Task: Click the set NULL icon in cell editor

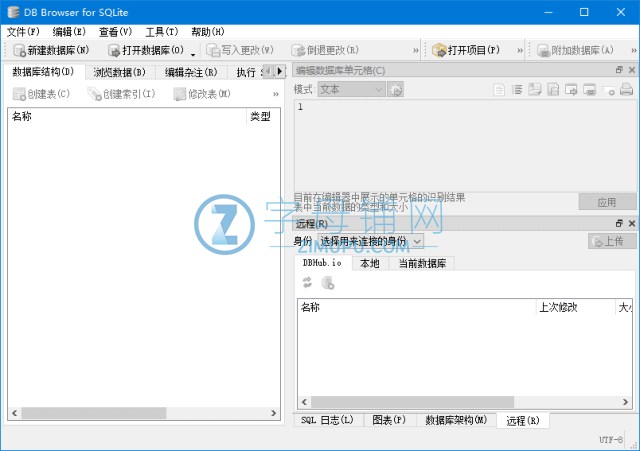Action: point(609,91)
